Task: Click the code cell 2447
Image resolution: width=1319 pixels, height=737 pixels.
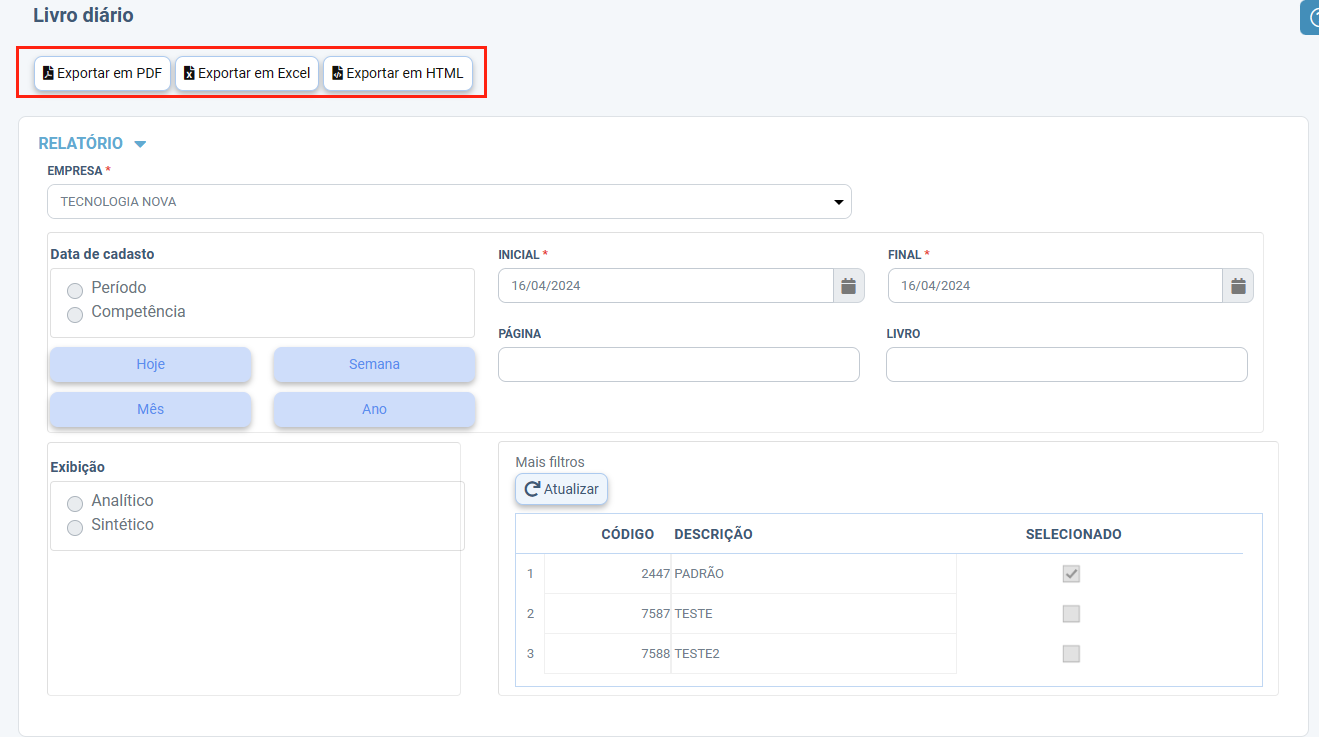Action: coord(607,574)
